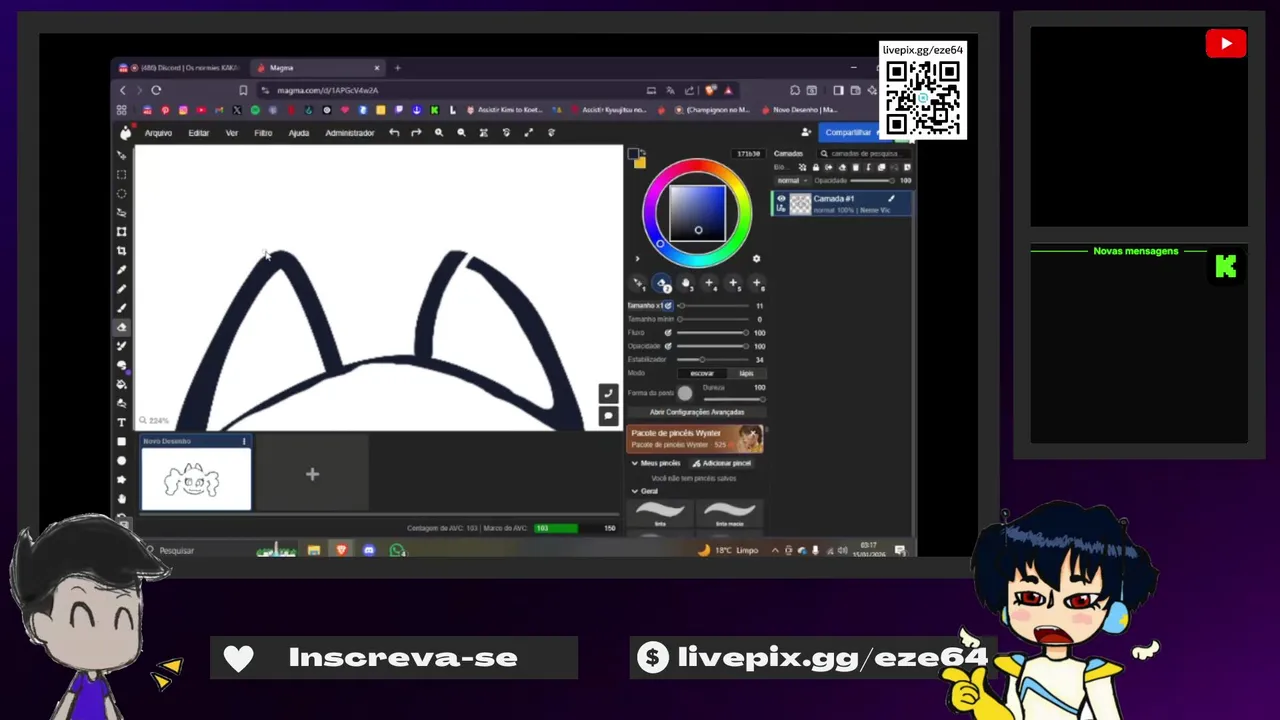Select the paint bucket fill tool
The height and width of the screenshot is (720, 1280).
pyautogui.click(x=122, y=384)
